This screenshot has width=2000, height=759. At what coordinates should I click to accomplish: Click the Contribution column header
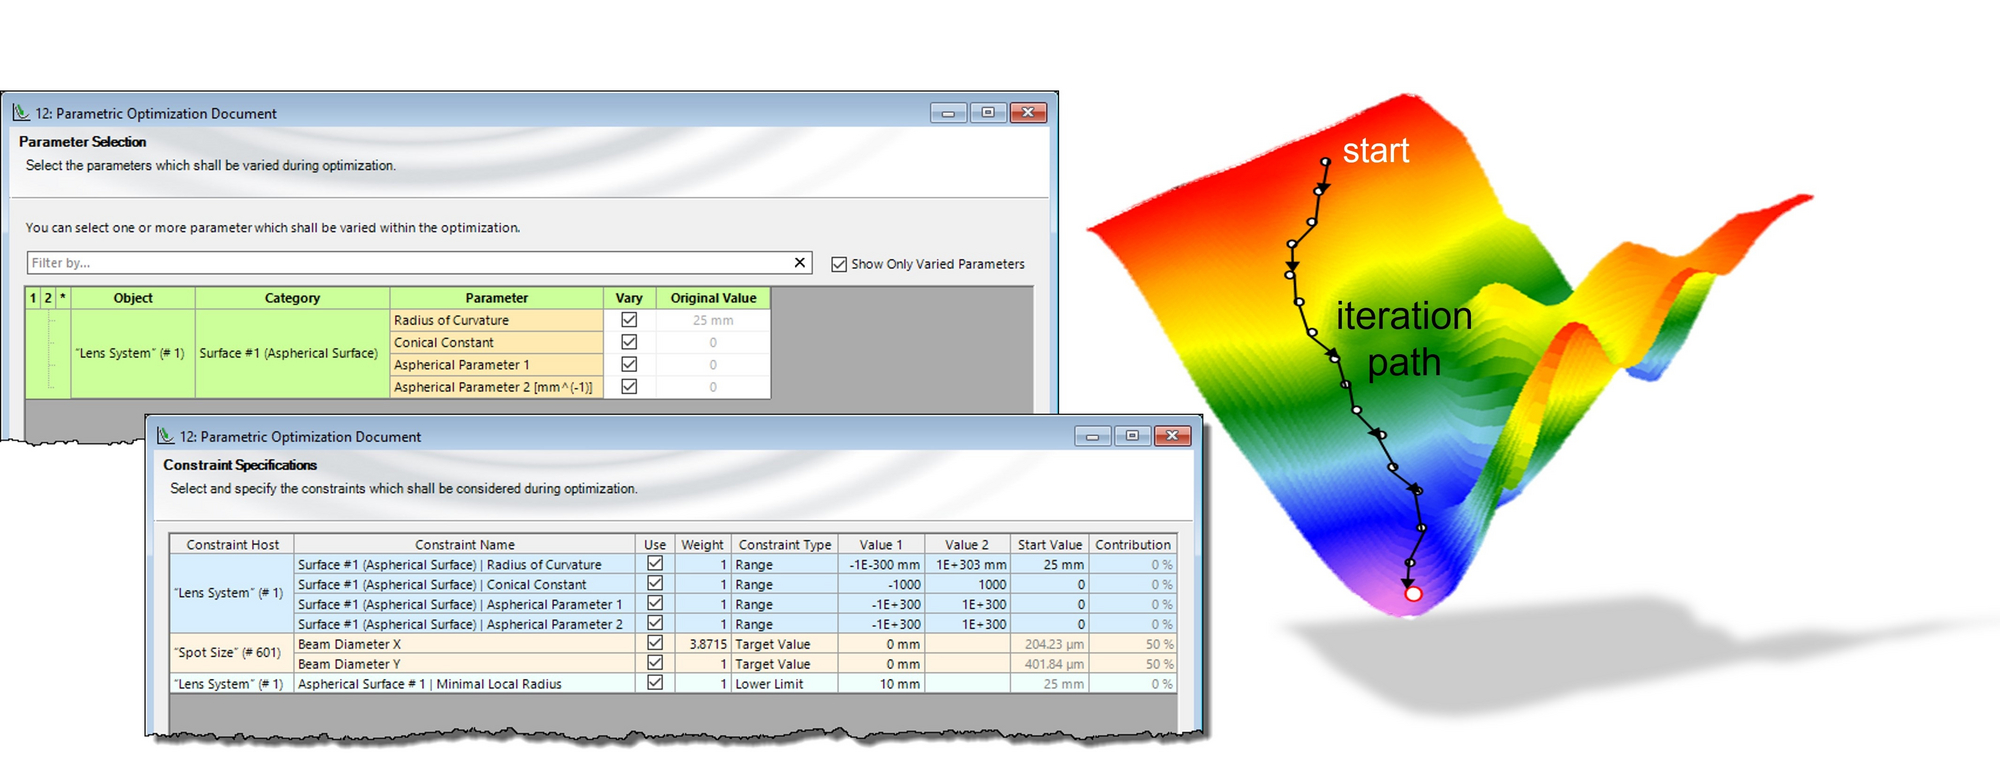coord(1132,544)
